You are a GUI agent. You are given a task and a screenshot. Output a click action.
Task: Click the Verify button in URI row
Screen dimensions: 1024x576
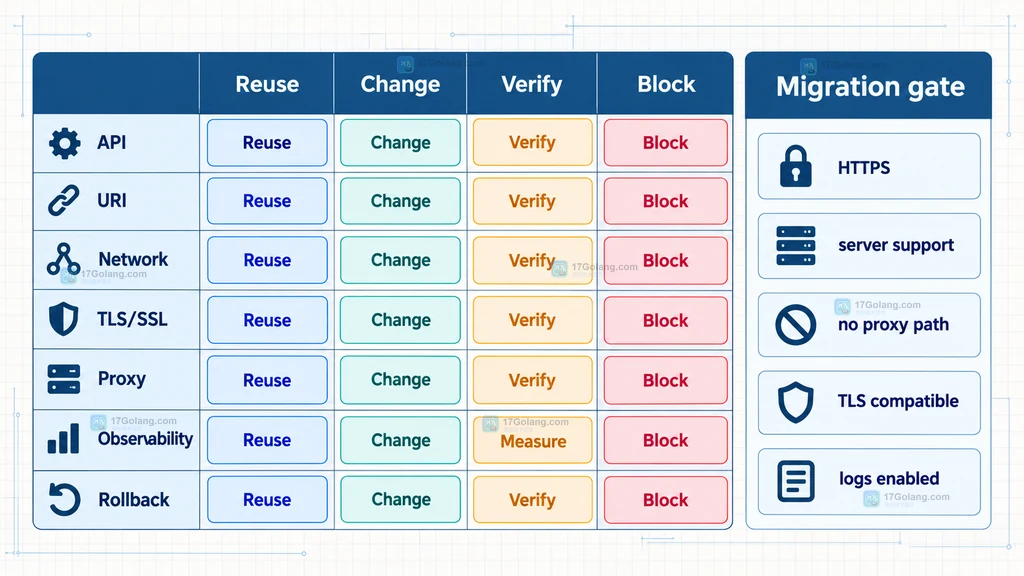pyautogui.click(x=533, y=201)
